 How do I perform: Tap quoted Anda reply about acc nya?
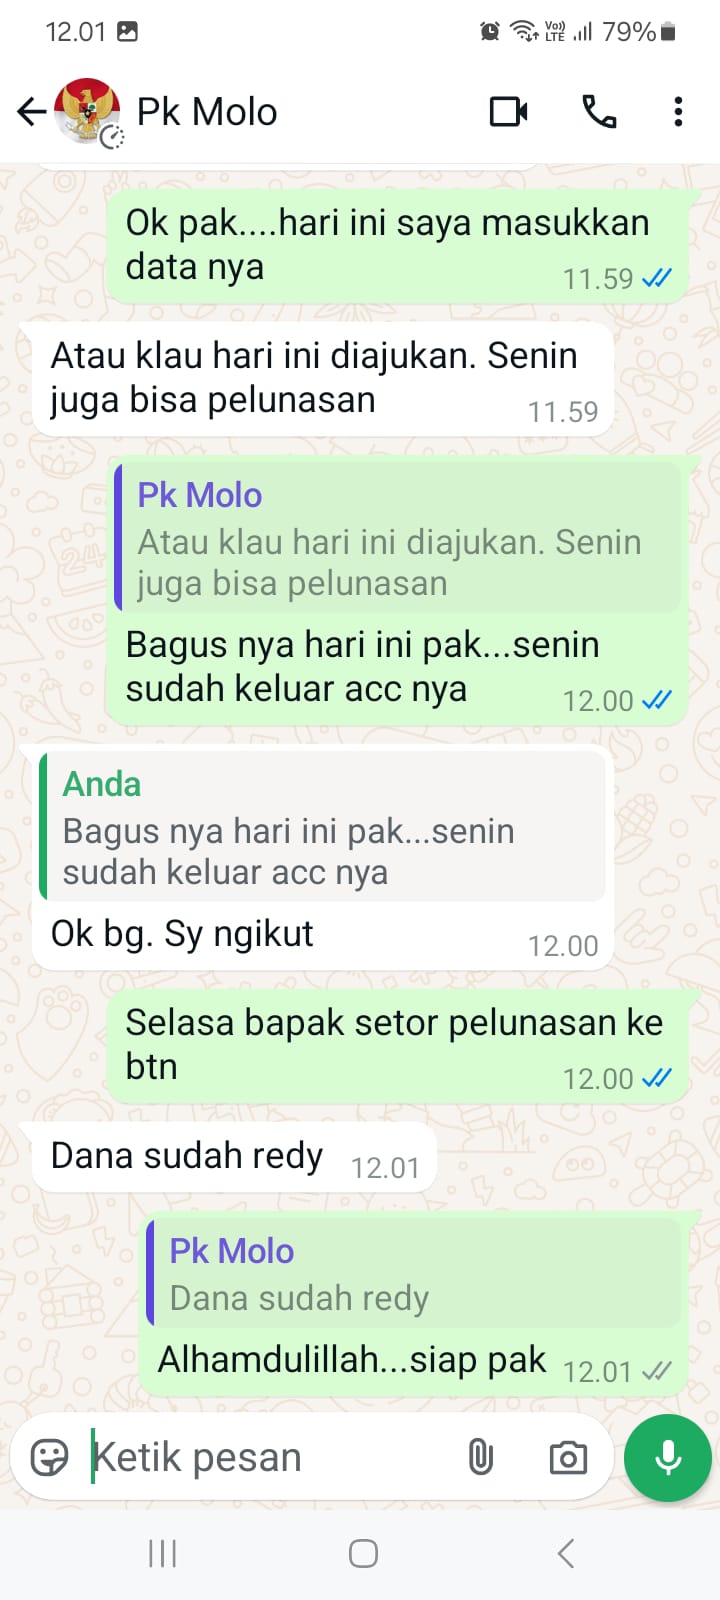[322, 826]
